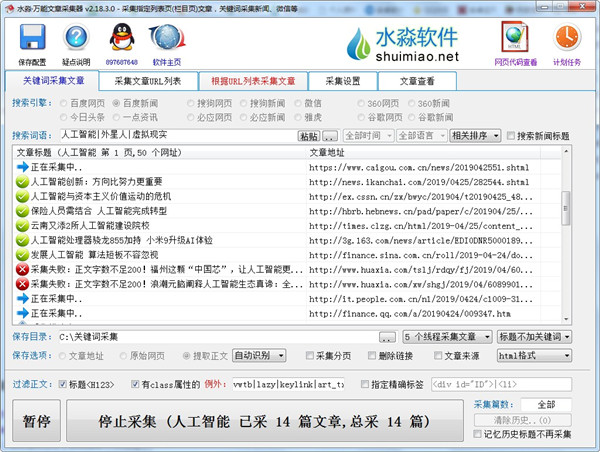The height and width of the screenshot is (452, 600).
Task: Click the 暂停 pause button
Action: click(x=36, y=421)
